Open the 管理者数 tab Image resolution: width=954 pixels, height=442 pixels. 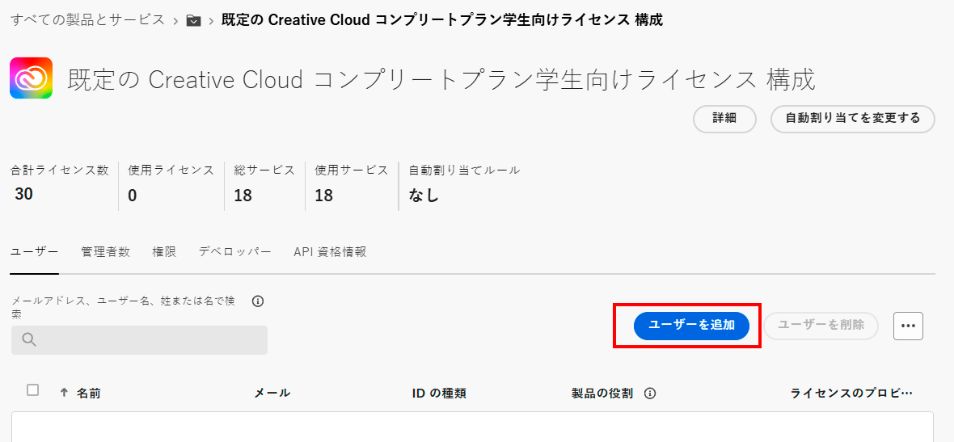(x=105, y=252)
